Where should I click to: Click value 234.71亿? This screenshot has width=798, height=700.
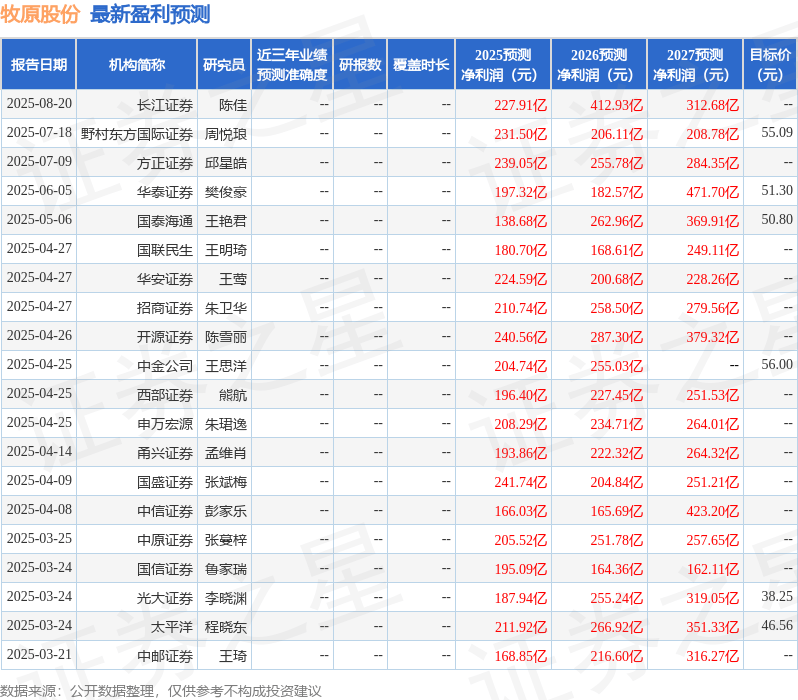[x=617, y=424]
